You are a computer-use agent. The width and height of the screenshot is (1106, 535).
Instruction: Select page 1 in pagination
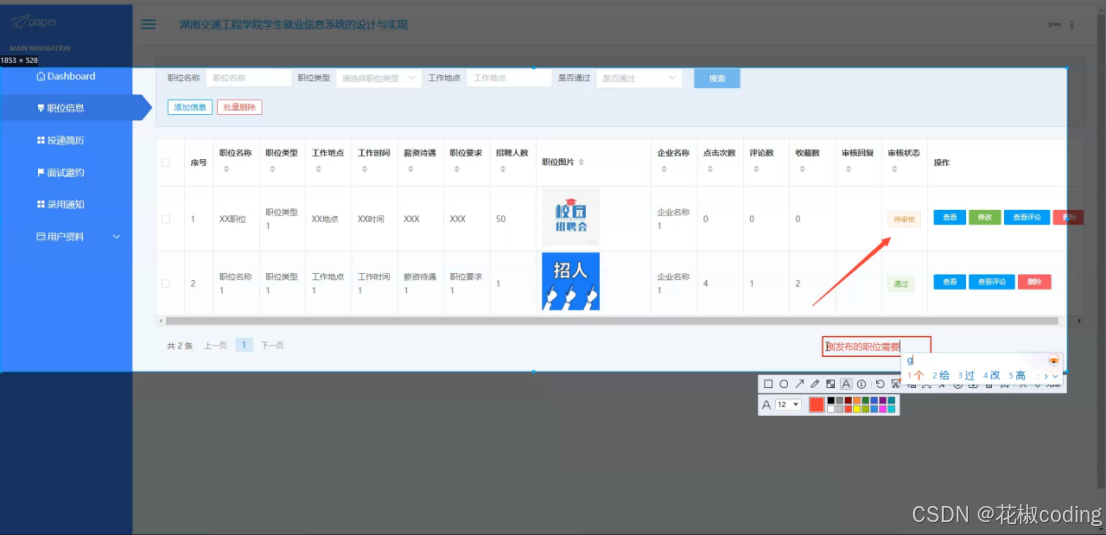pos(244,345)
